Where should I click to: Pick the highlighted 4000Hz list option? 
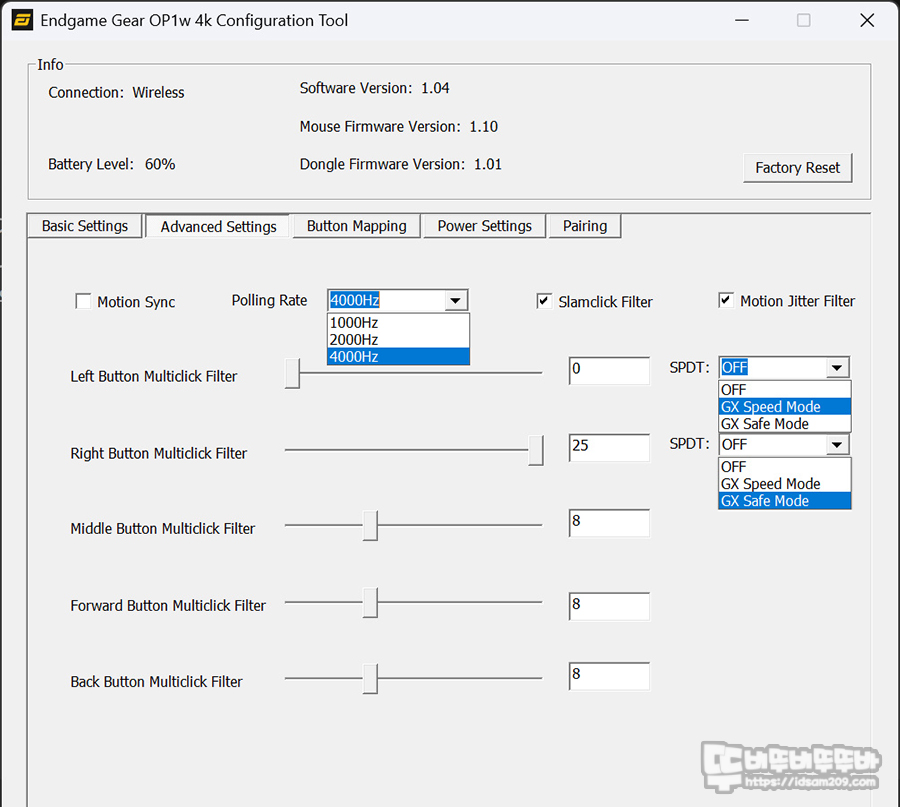[398, 356]
